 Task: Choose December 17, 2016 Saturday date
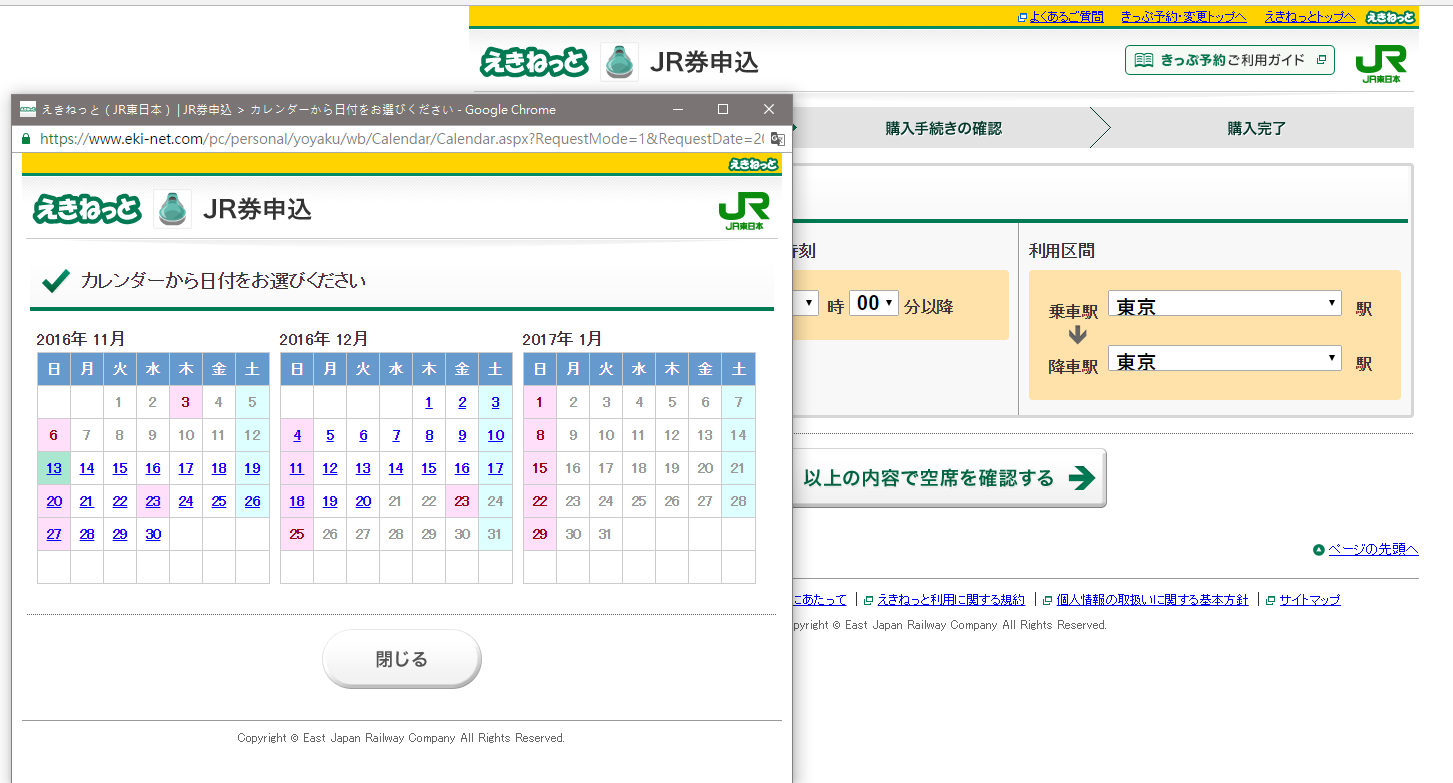point(495,468)
